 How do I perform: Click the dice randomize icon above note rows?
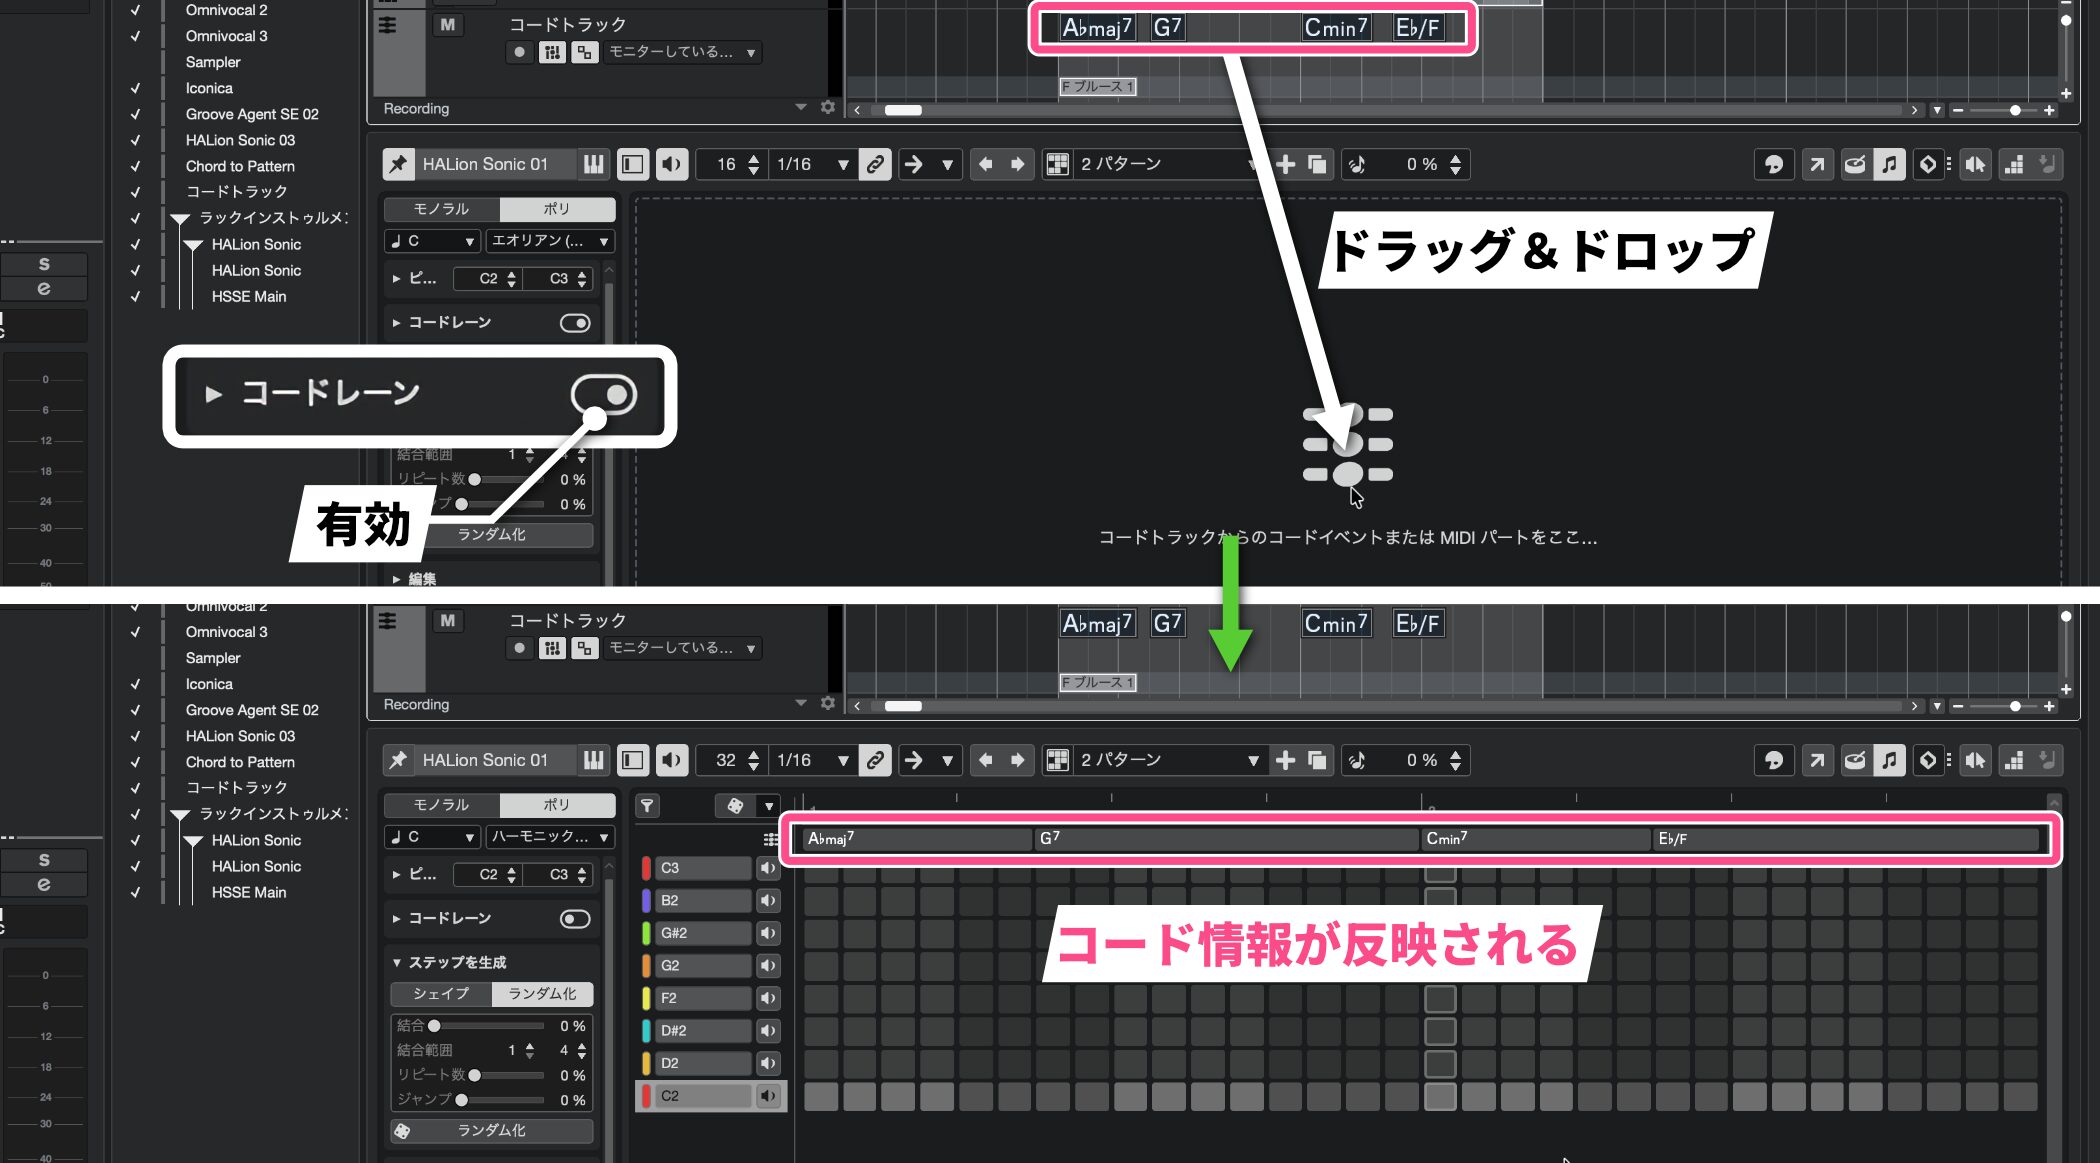(736, 805)
